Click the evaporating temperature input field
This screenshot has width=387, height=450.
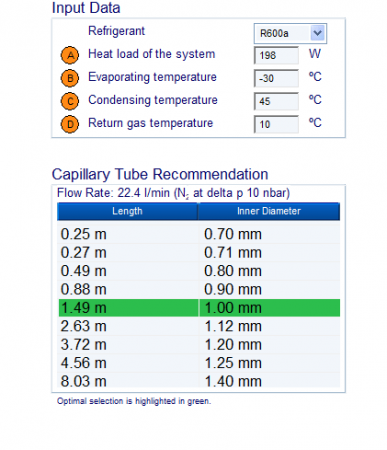[x=276, y=78]
